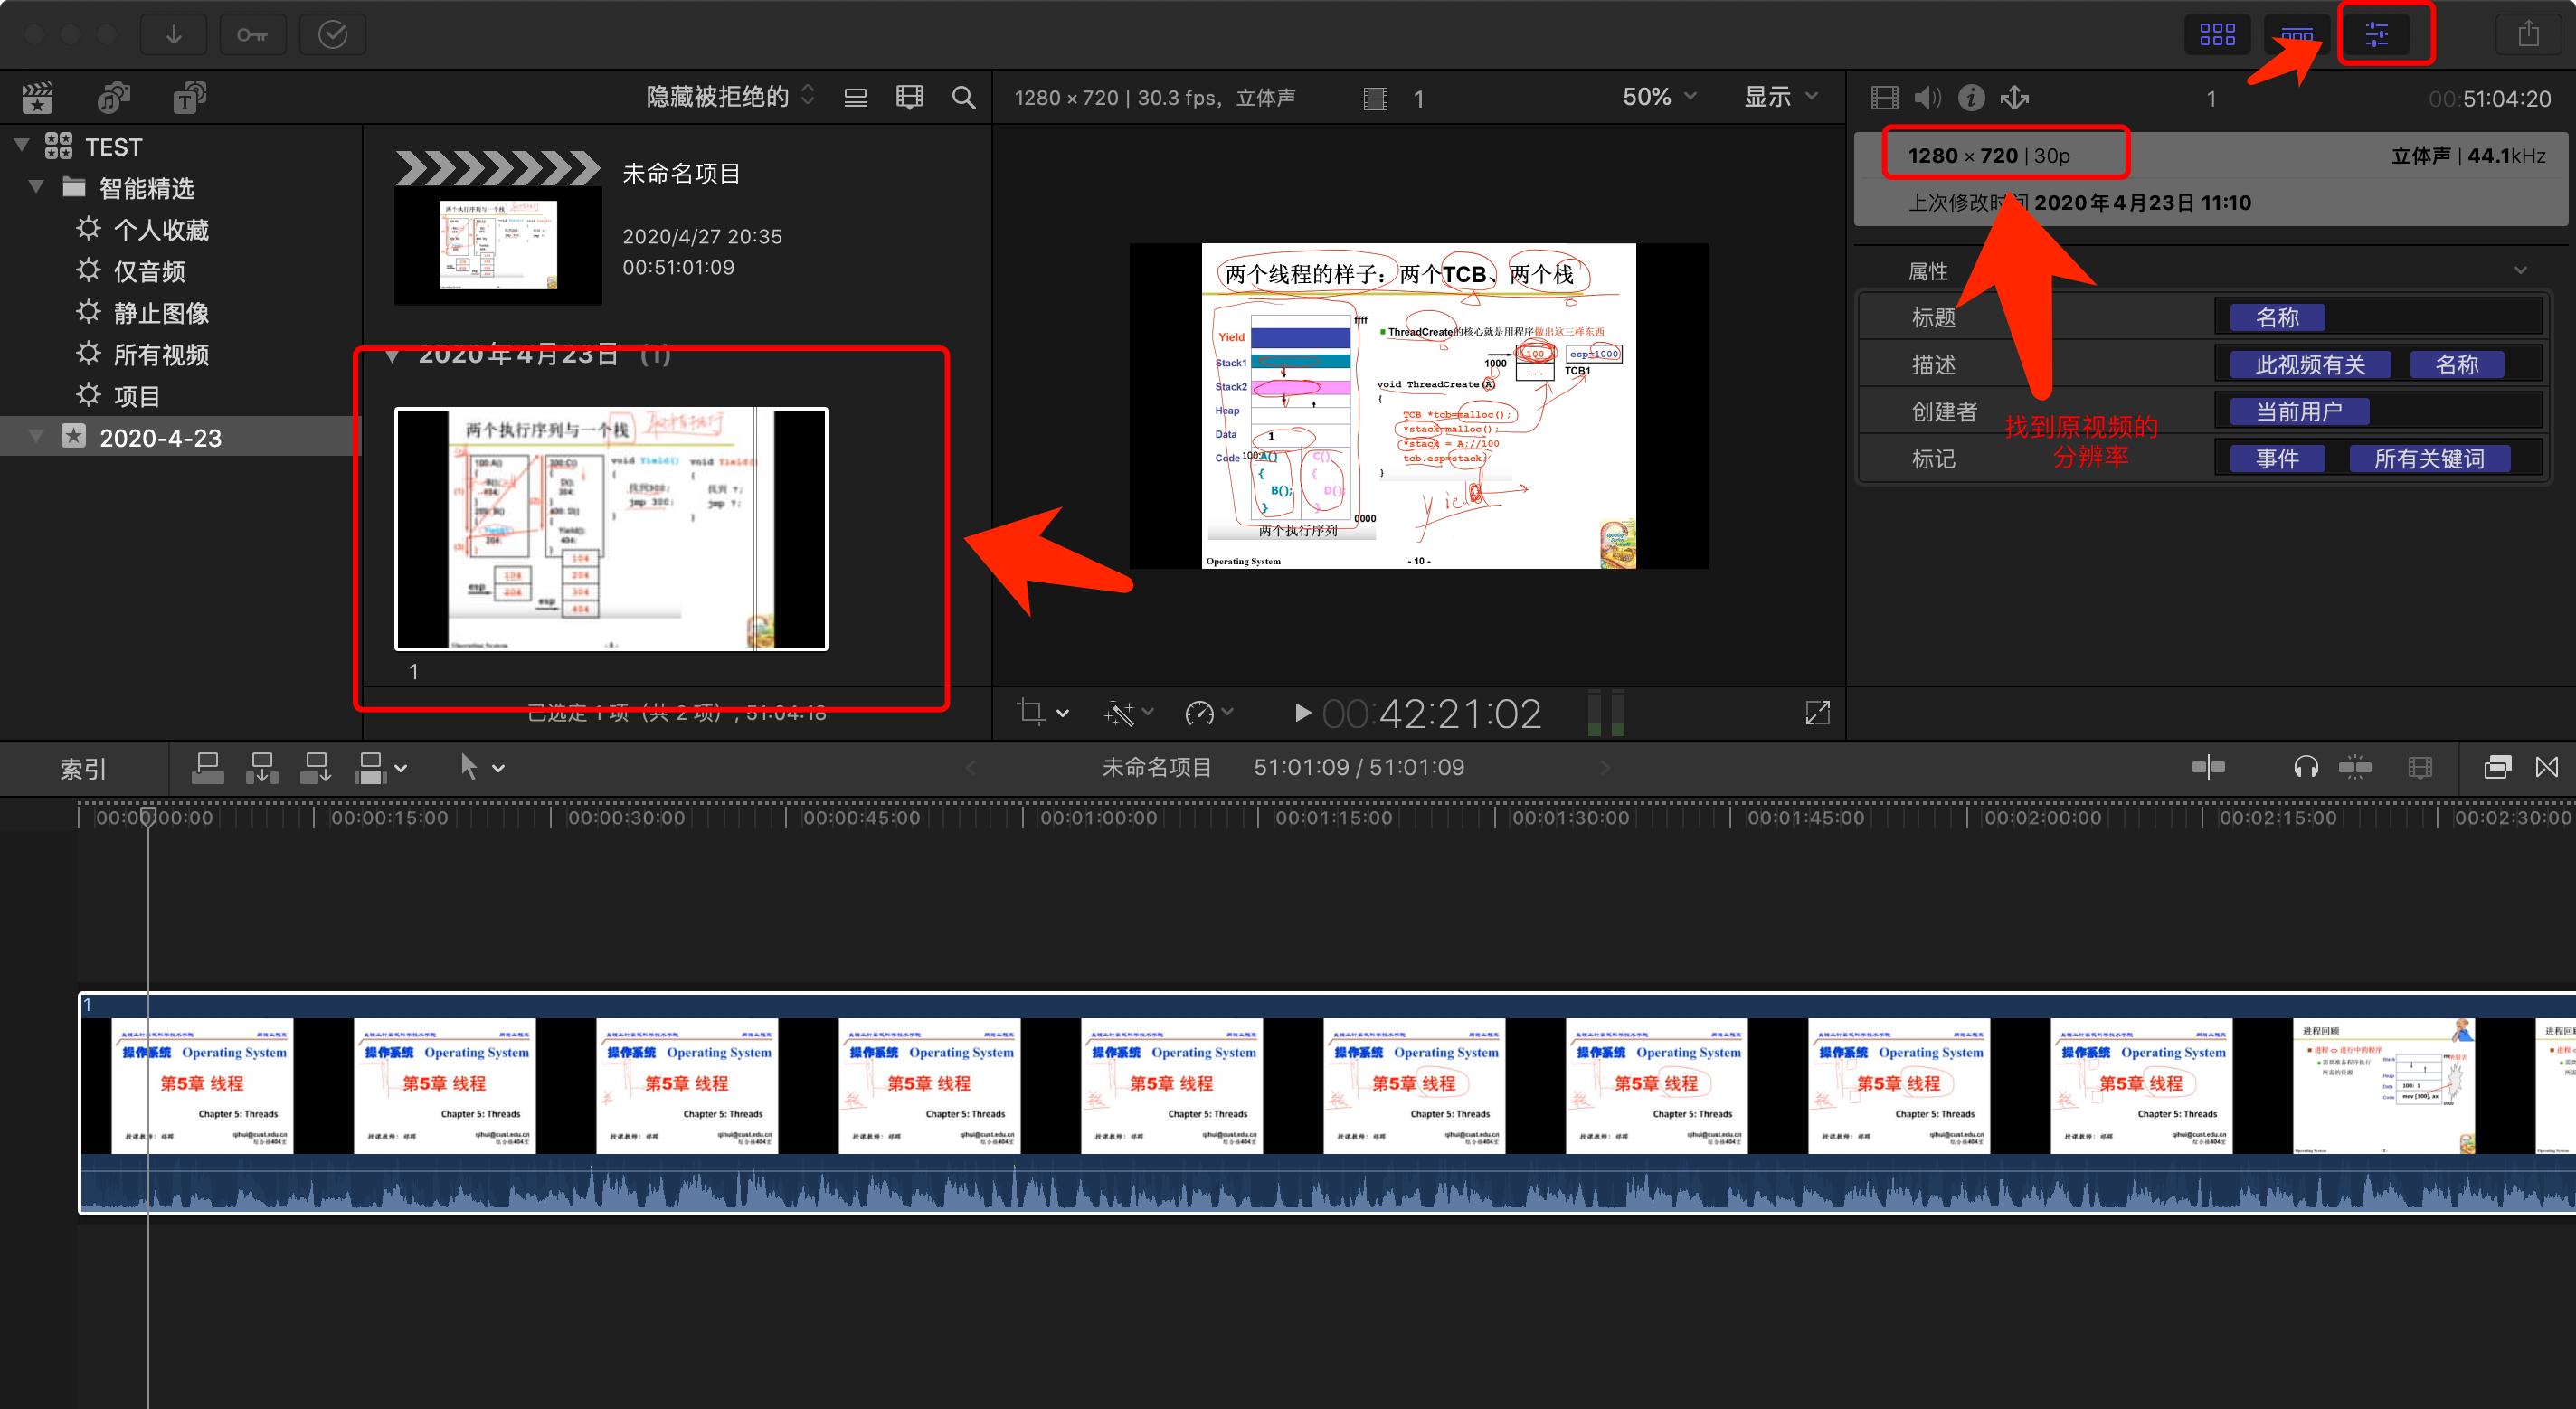
Task: Click append clip to storyline button
Action: 316,767
